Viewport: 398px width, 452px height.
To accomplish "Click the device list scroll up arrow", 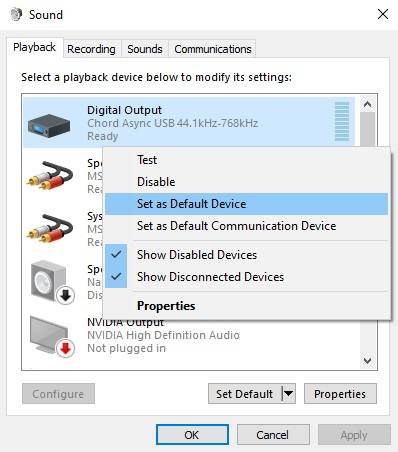I will 368,105.
